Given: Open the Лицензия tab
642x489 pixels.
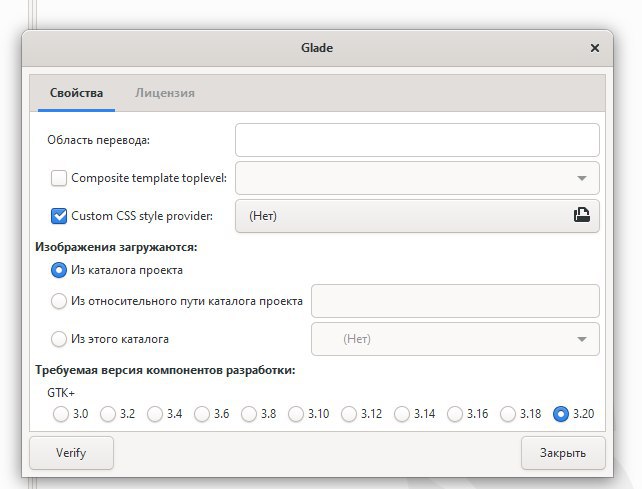Looking at the screenshot, I should (165, 93).
